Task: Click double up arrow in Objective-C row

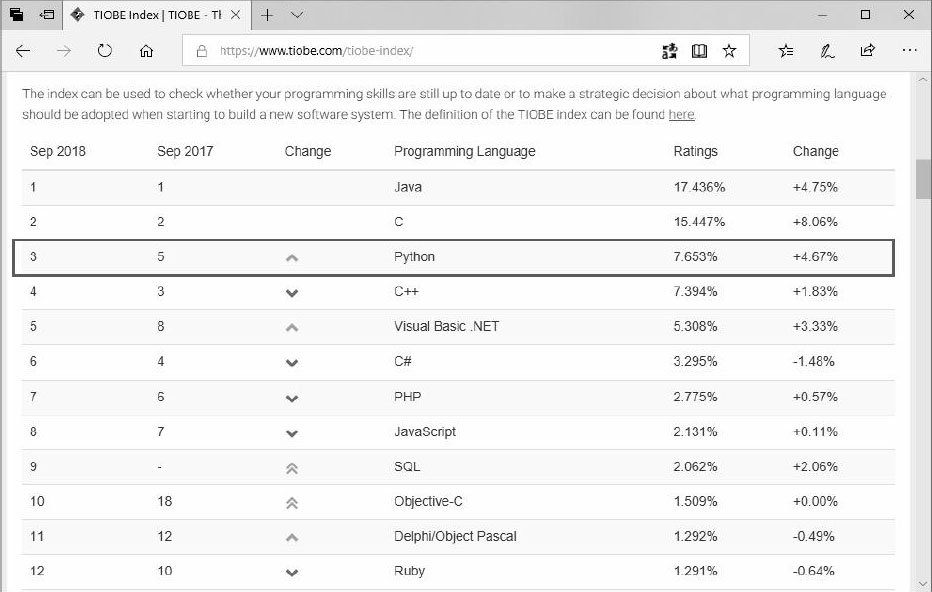Action: click(291, 503)
